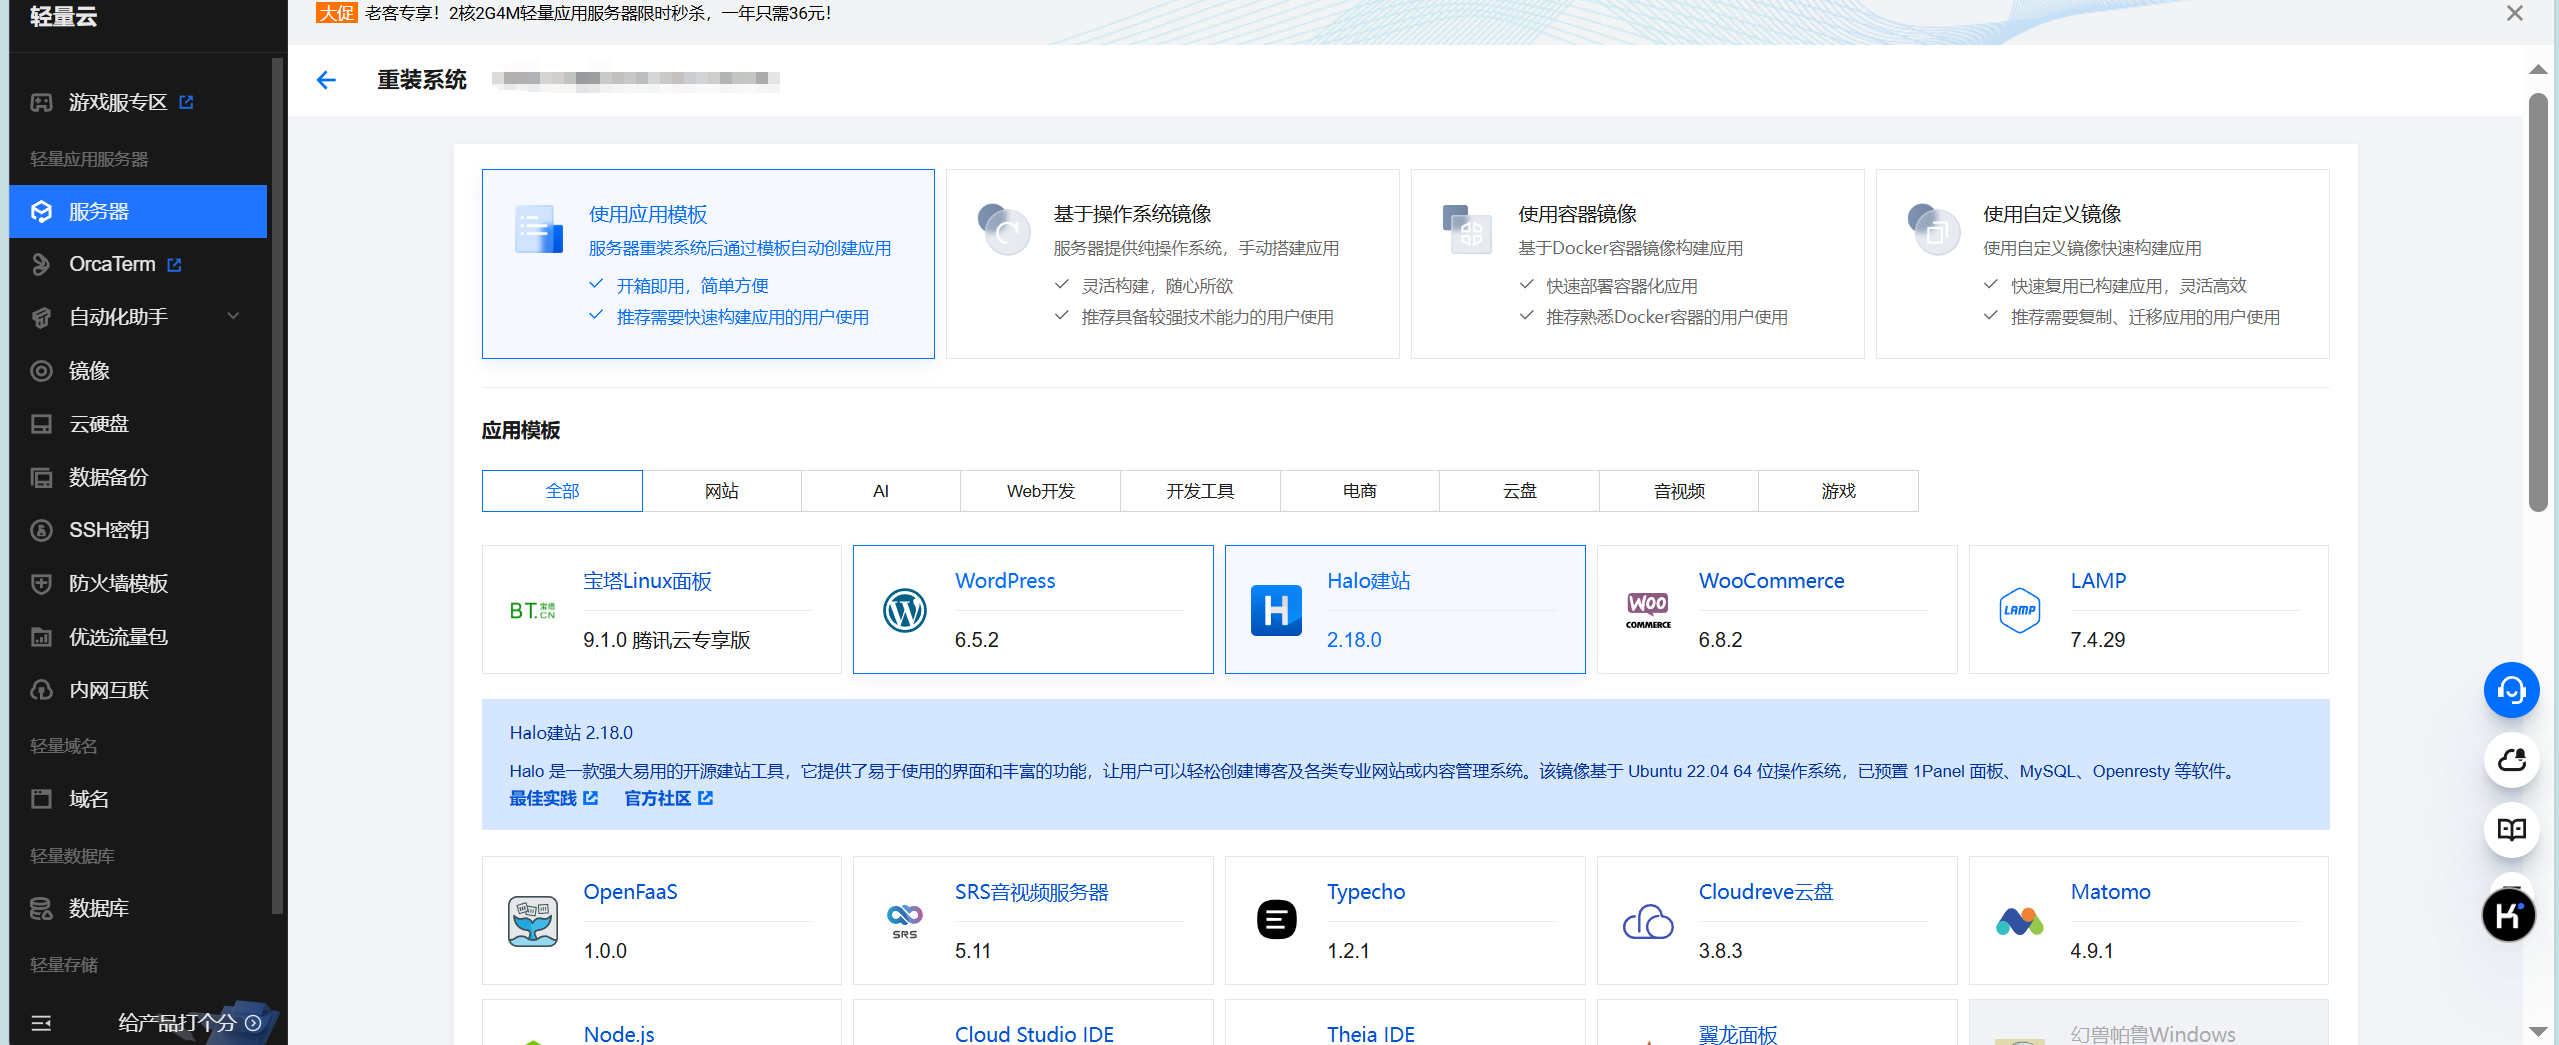
Task: Choose the Typecho template card
Action: 1405,921
